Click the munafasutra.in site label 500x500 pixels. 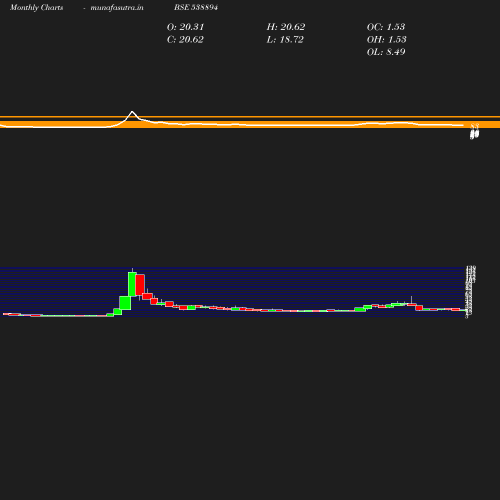pos(117,8)
